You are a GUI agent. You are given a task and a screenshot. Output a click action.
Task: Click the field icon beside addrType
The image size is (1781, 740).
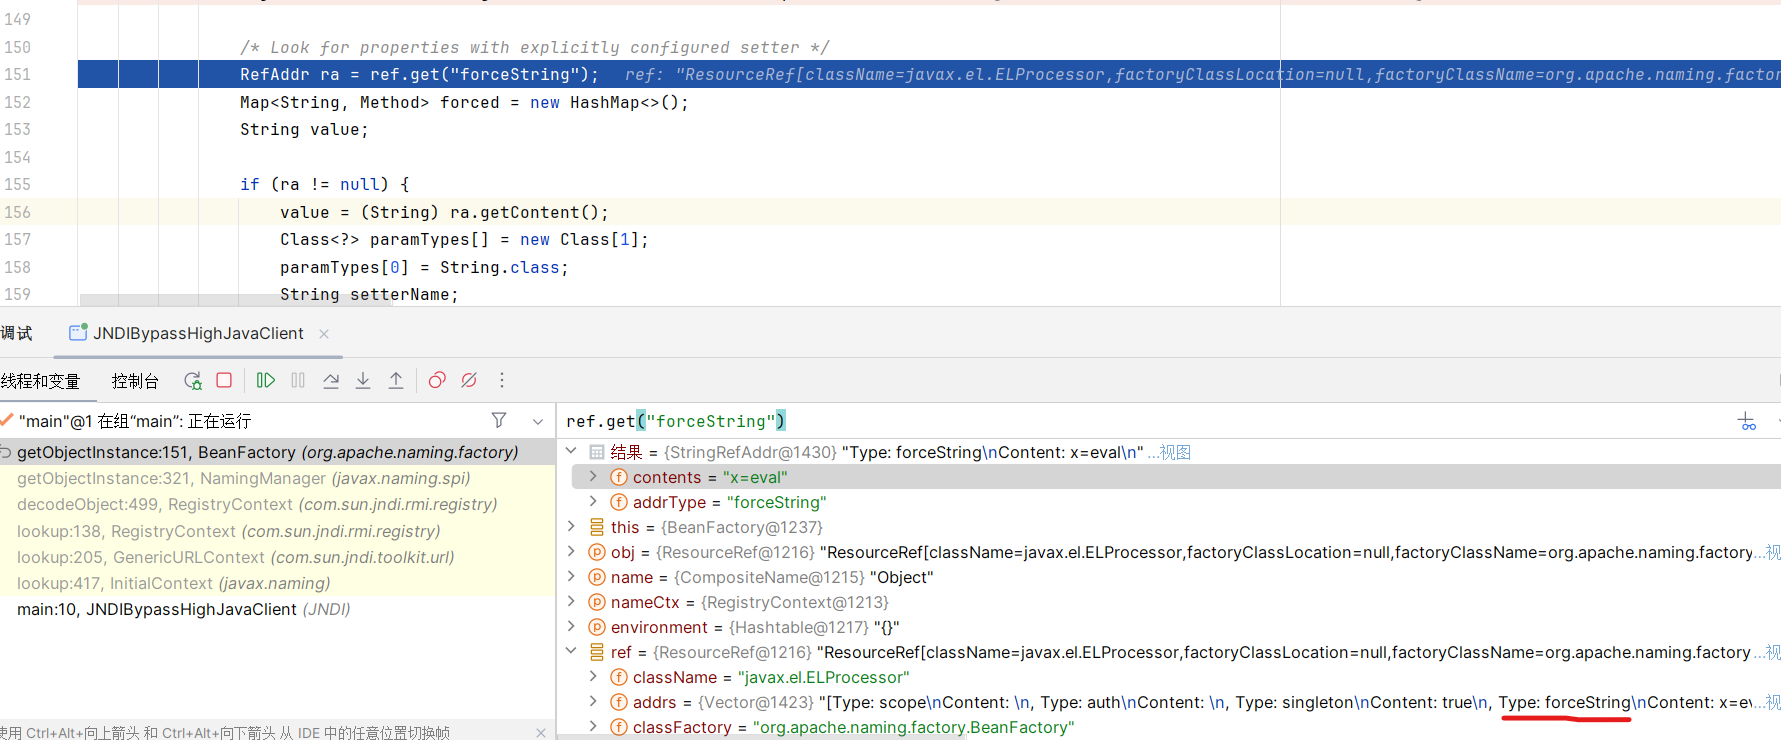point(619,502)
